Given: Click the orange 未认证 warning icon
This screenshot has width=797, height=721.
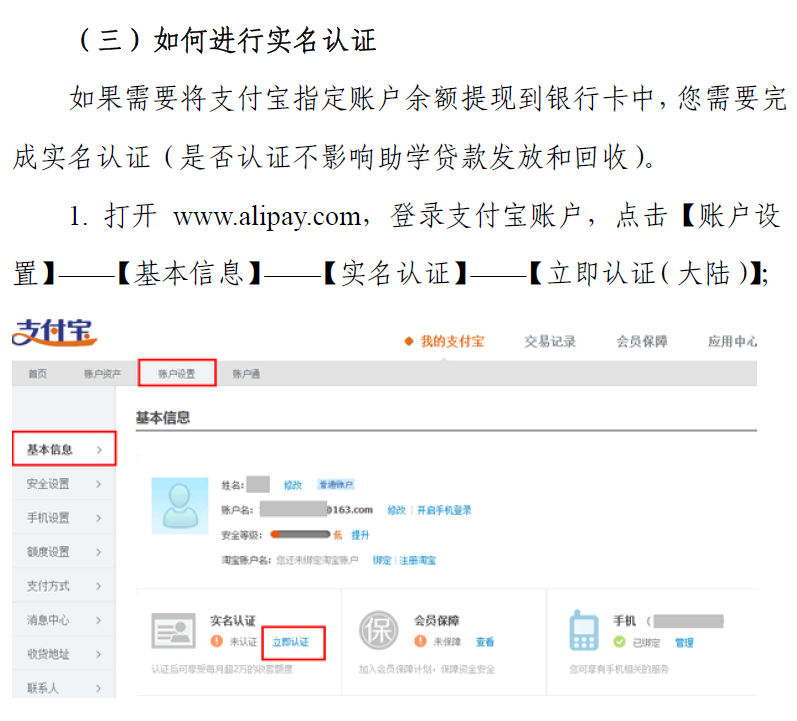Looking at the screenshot, I should coord(216,642).
